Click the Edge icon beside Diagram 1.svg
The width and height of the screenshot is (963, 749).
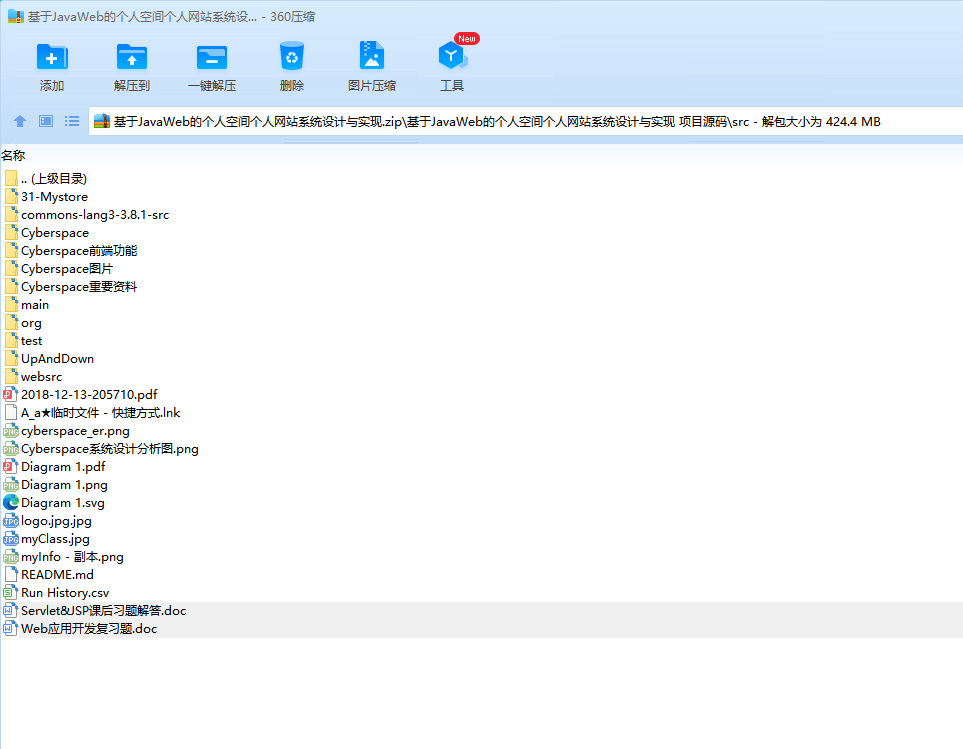pos(10,503)
